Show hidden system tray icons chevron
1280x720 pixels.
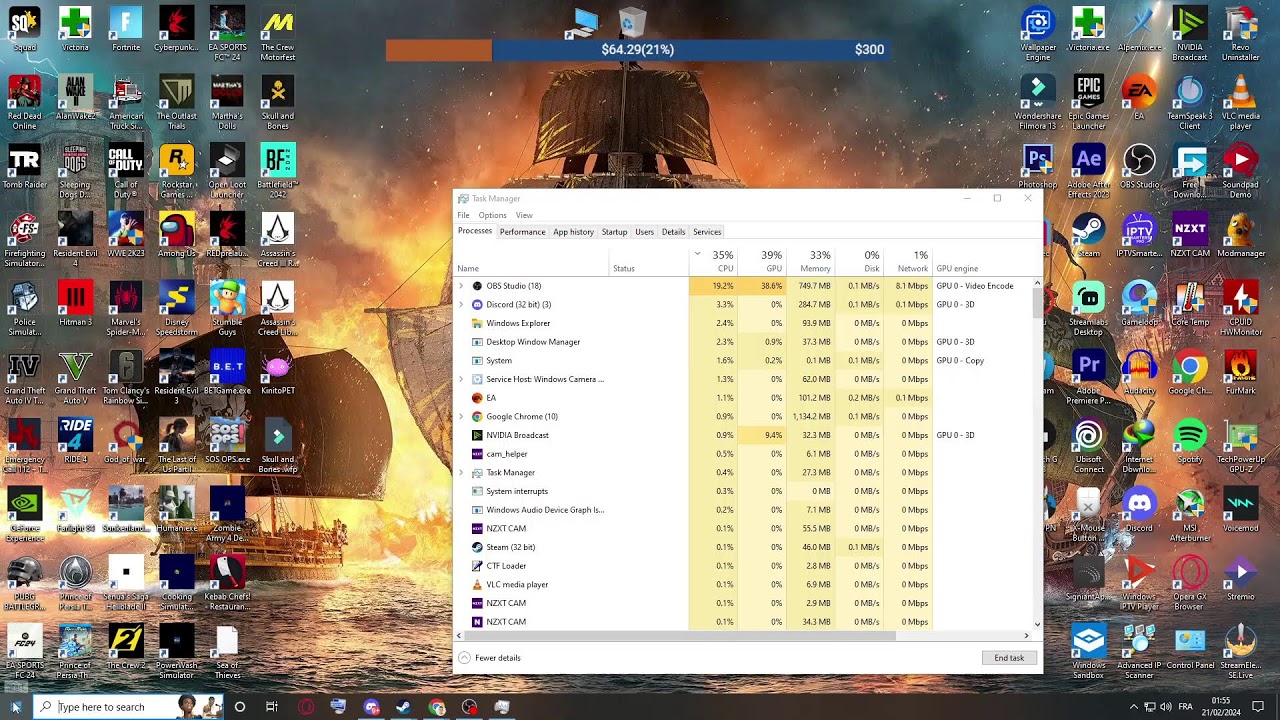tap(1133, 707)
